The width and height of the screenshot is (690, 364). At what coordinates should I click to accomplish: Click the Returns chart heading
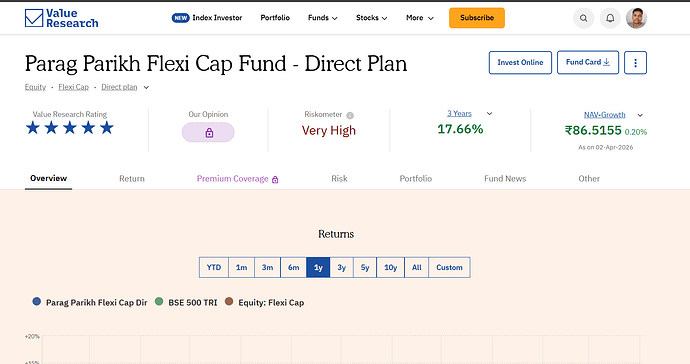[336, 234]
